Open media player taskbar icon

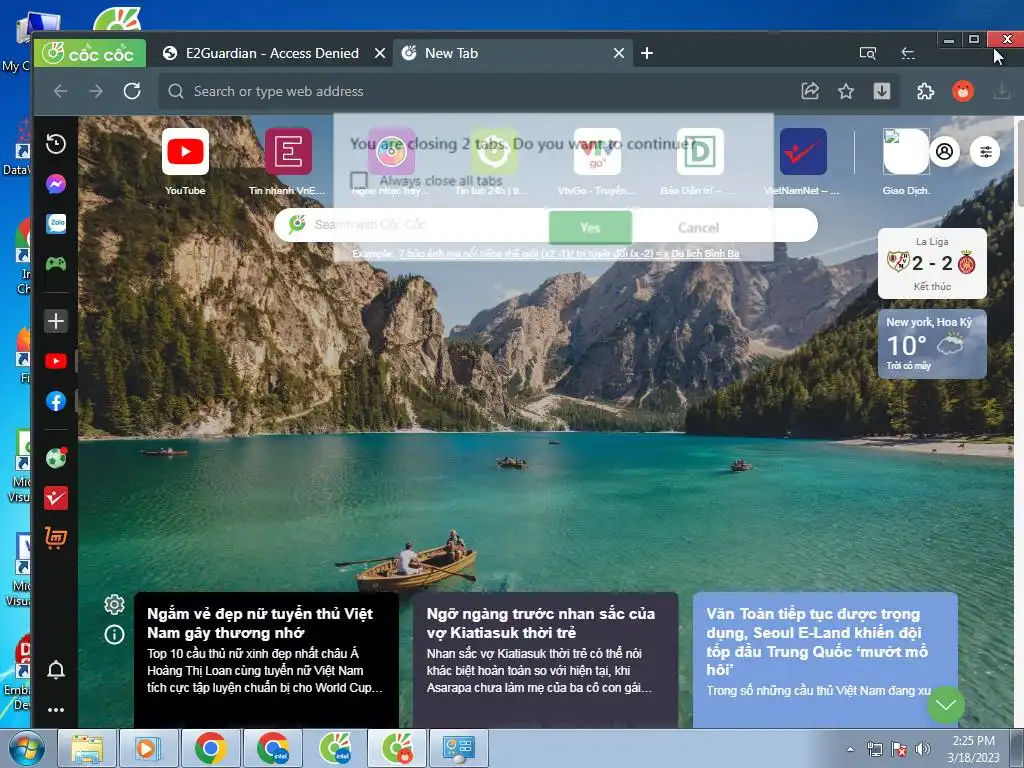[x=148, y=748]
